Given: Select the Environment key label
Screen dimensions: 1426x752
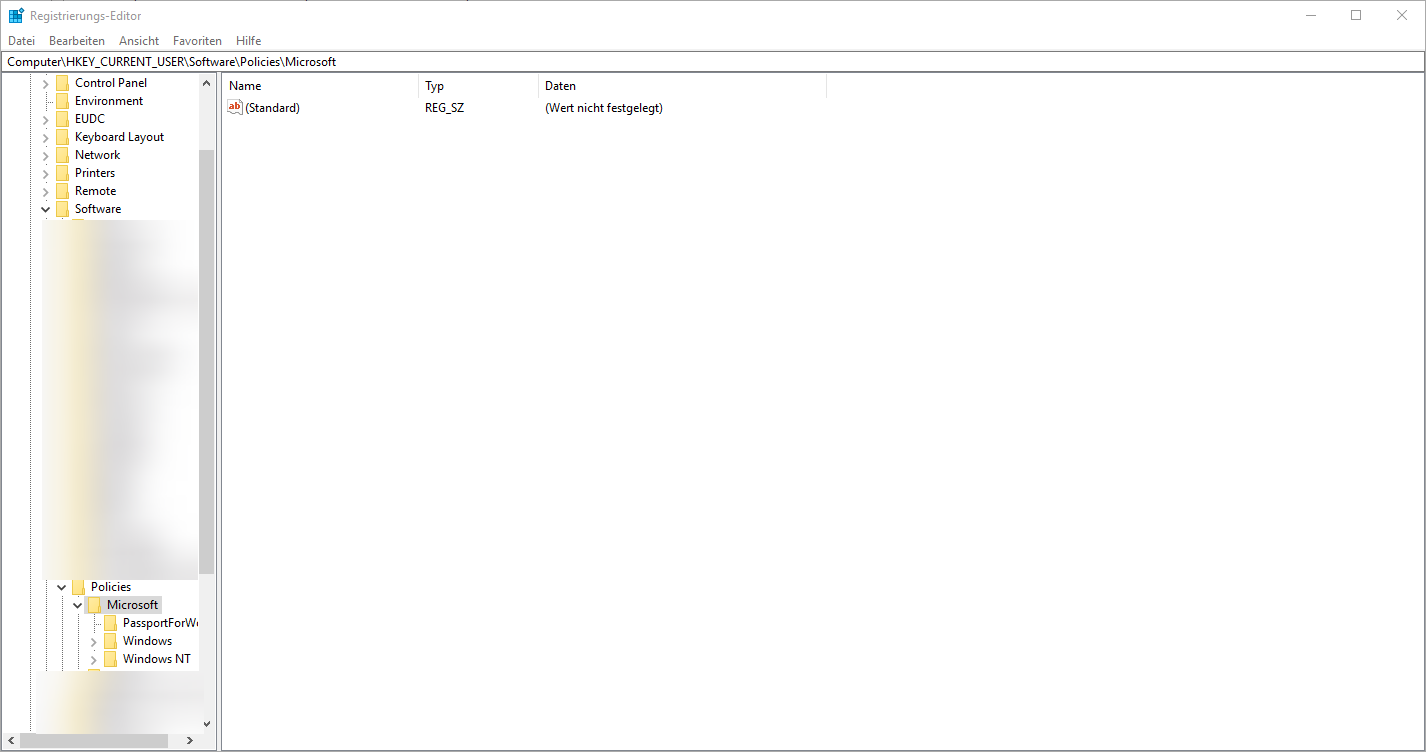Looking at the screenshot, I should (x=109, y=101).
